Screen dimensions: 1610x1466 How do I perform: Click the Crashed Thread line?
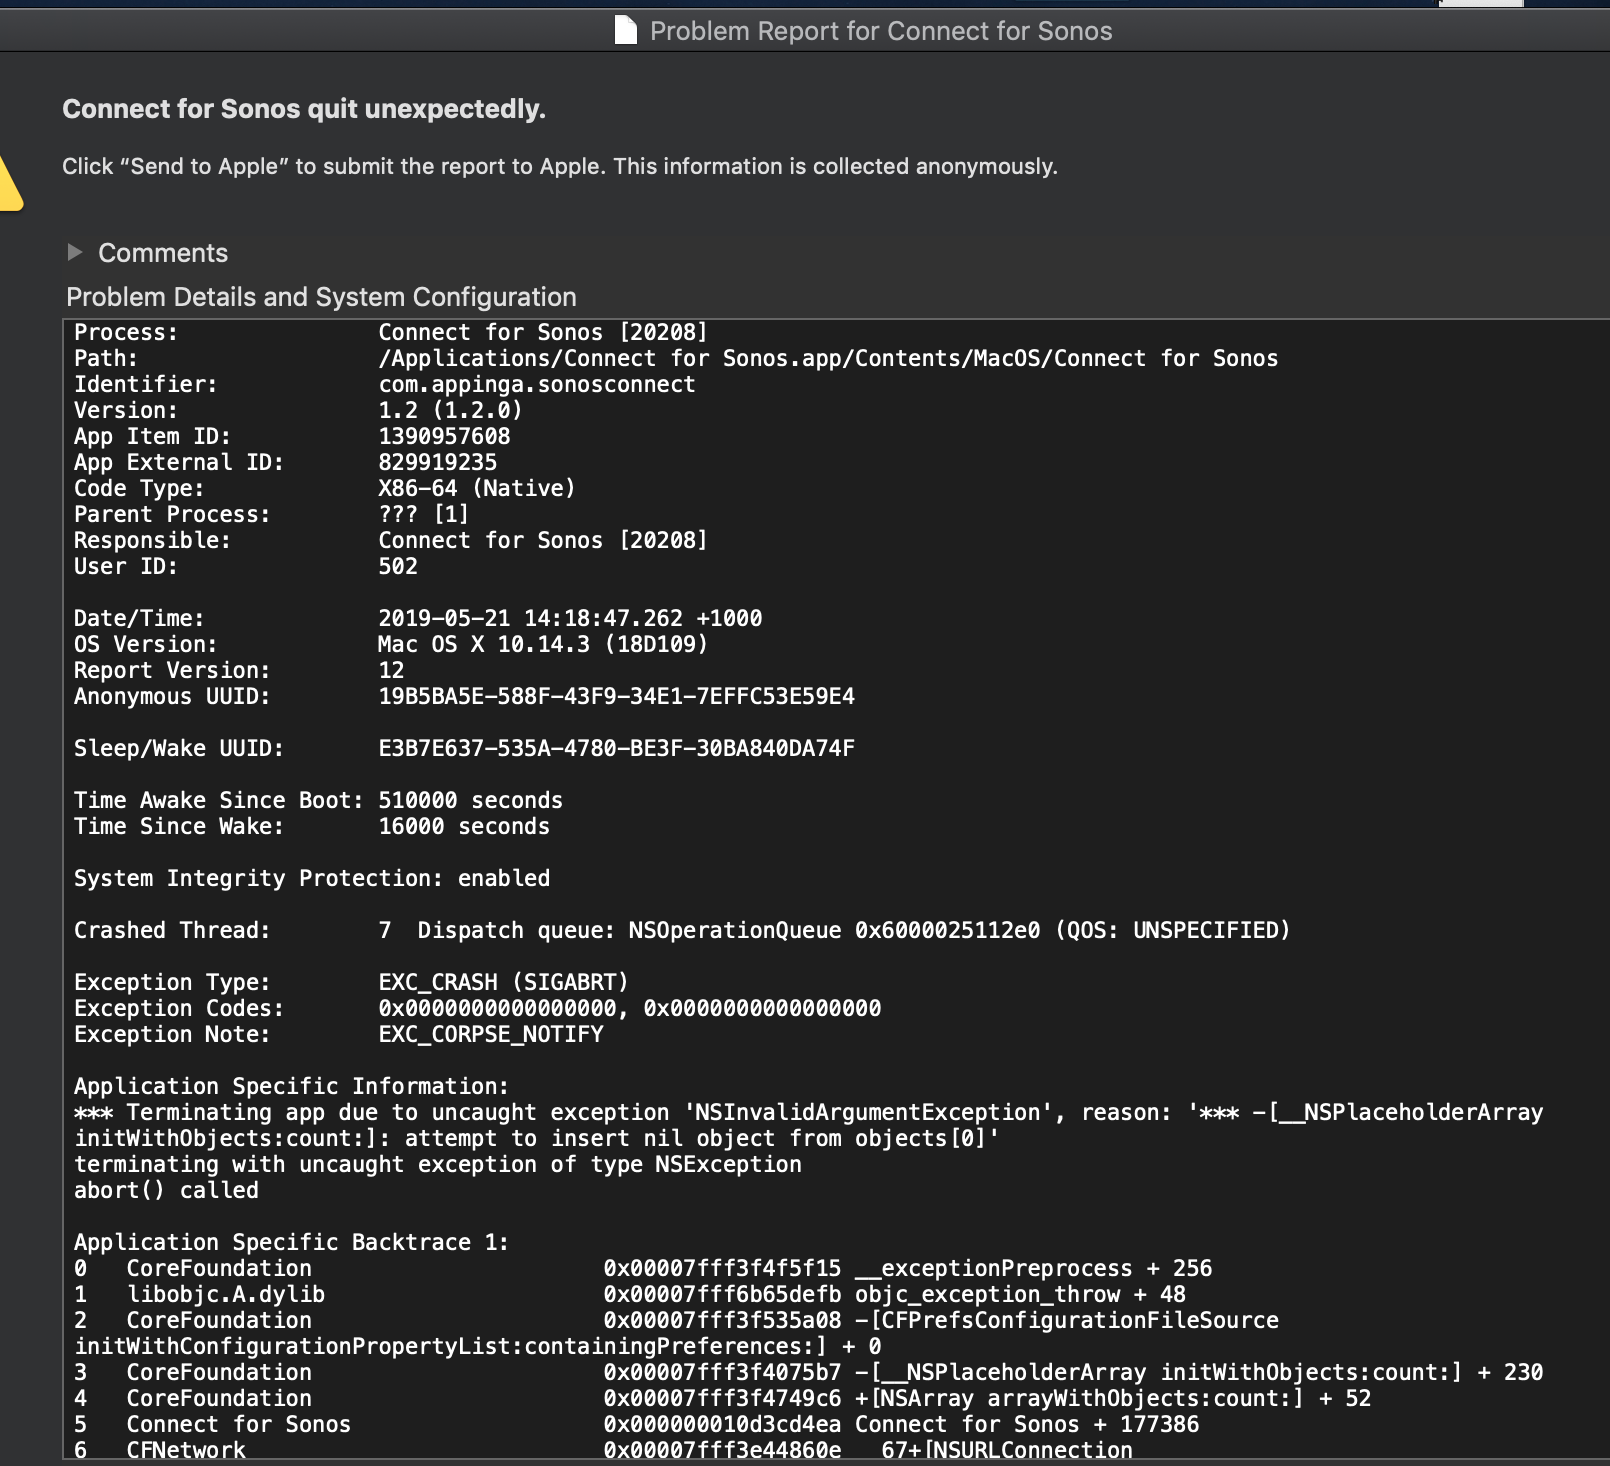682,930
